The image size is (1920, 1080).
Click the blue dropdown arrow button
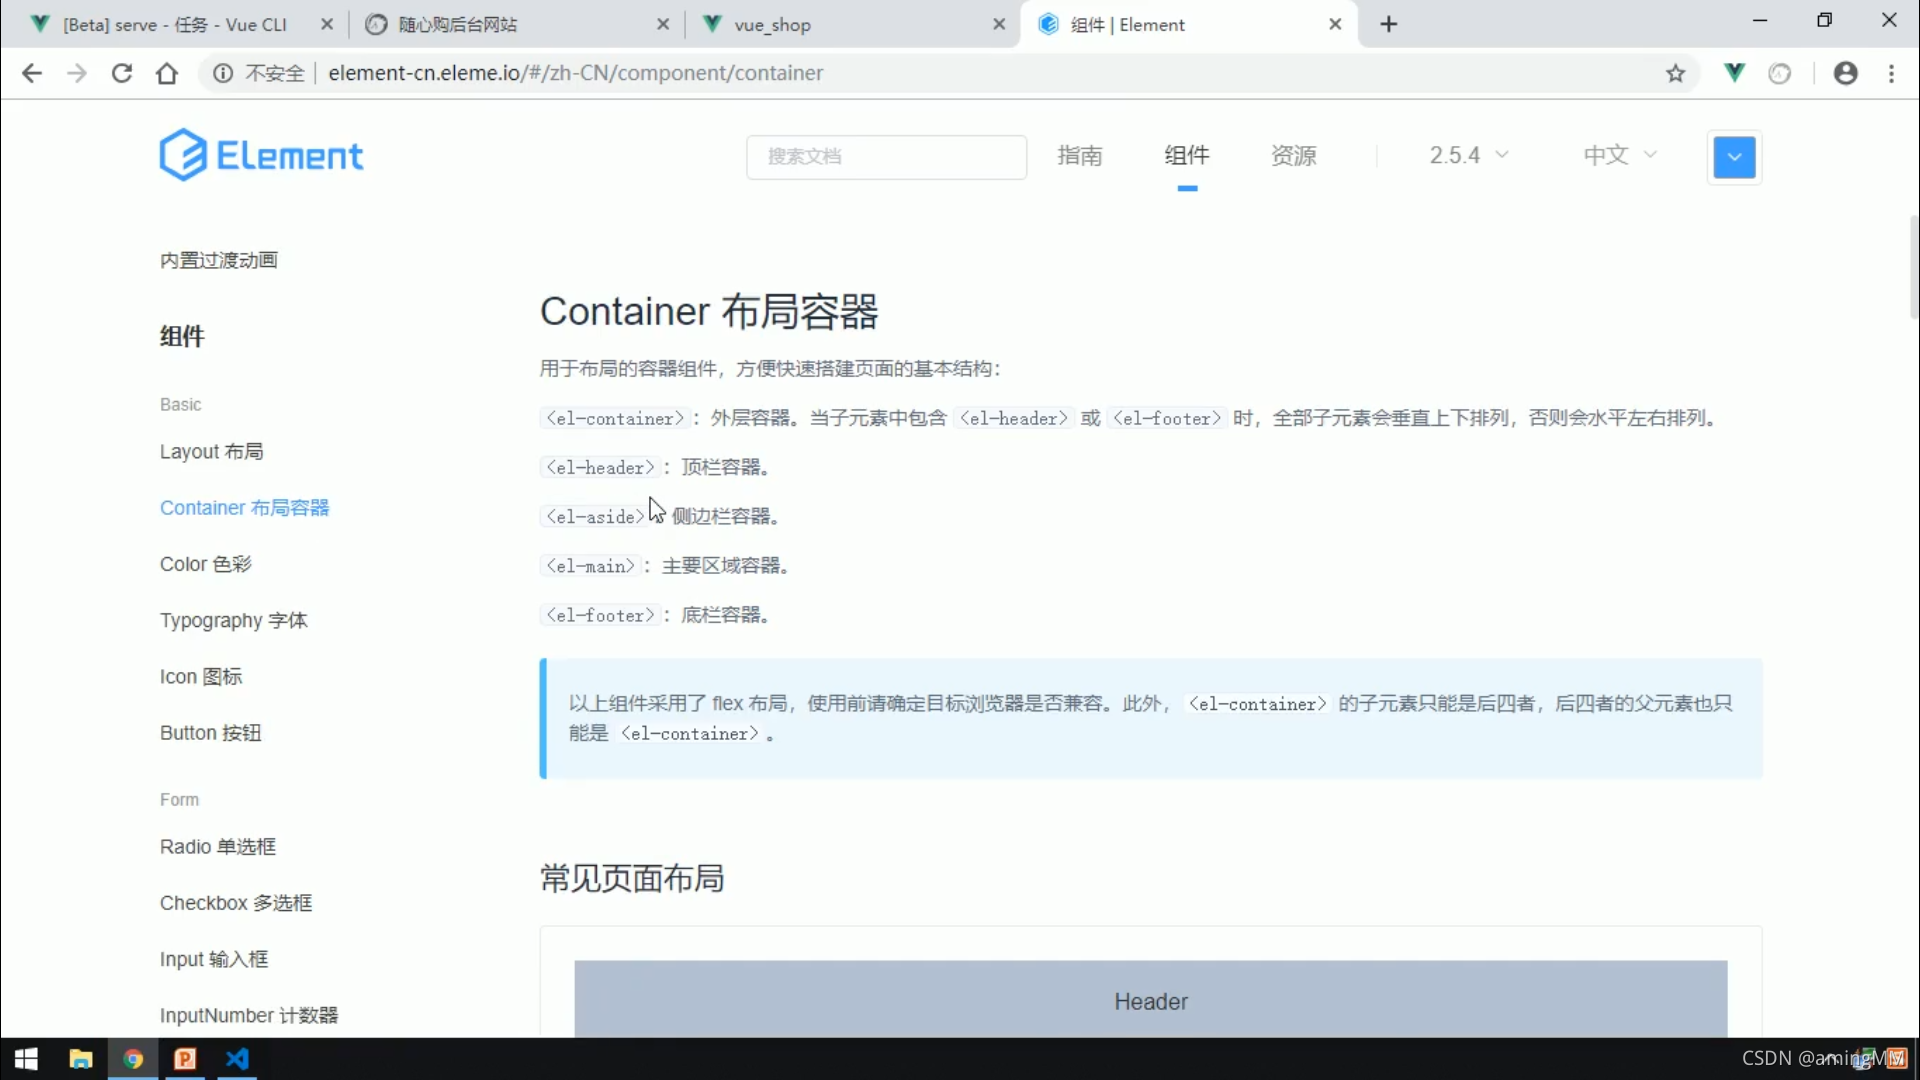1734,157
